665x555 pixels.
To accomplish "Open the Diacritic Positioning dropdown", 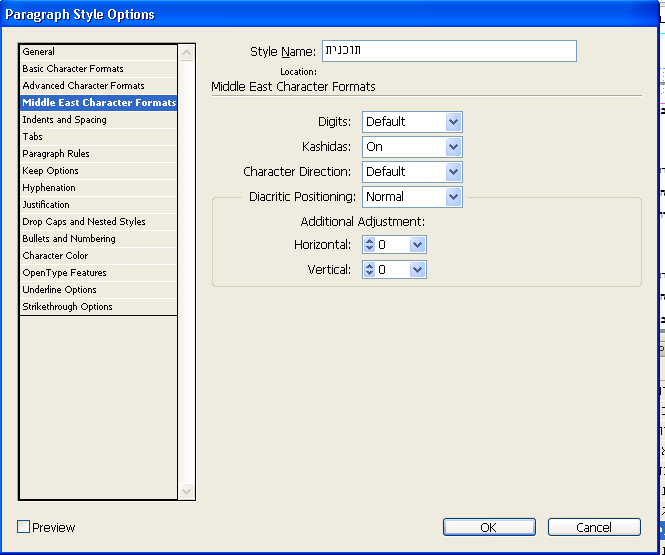I will click(453, 197).
